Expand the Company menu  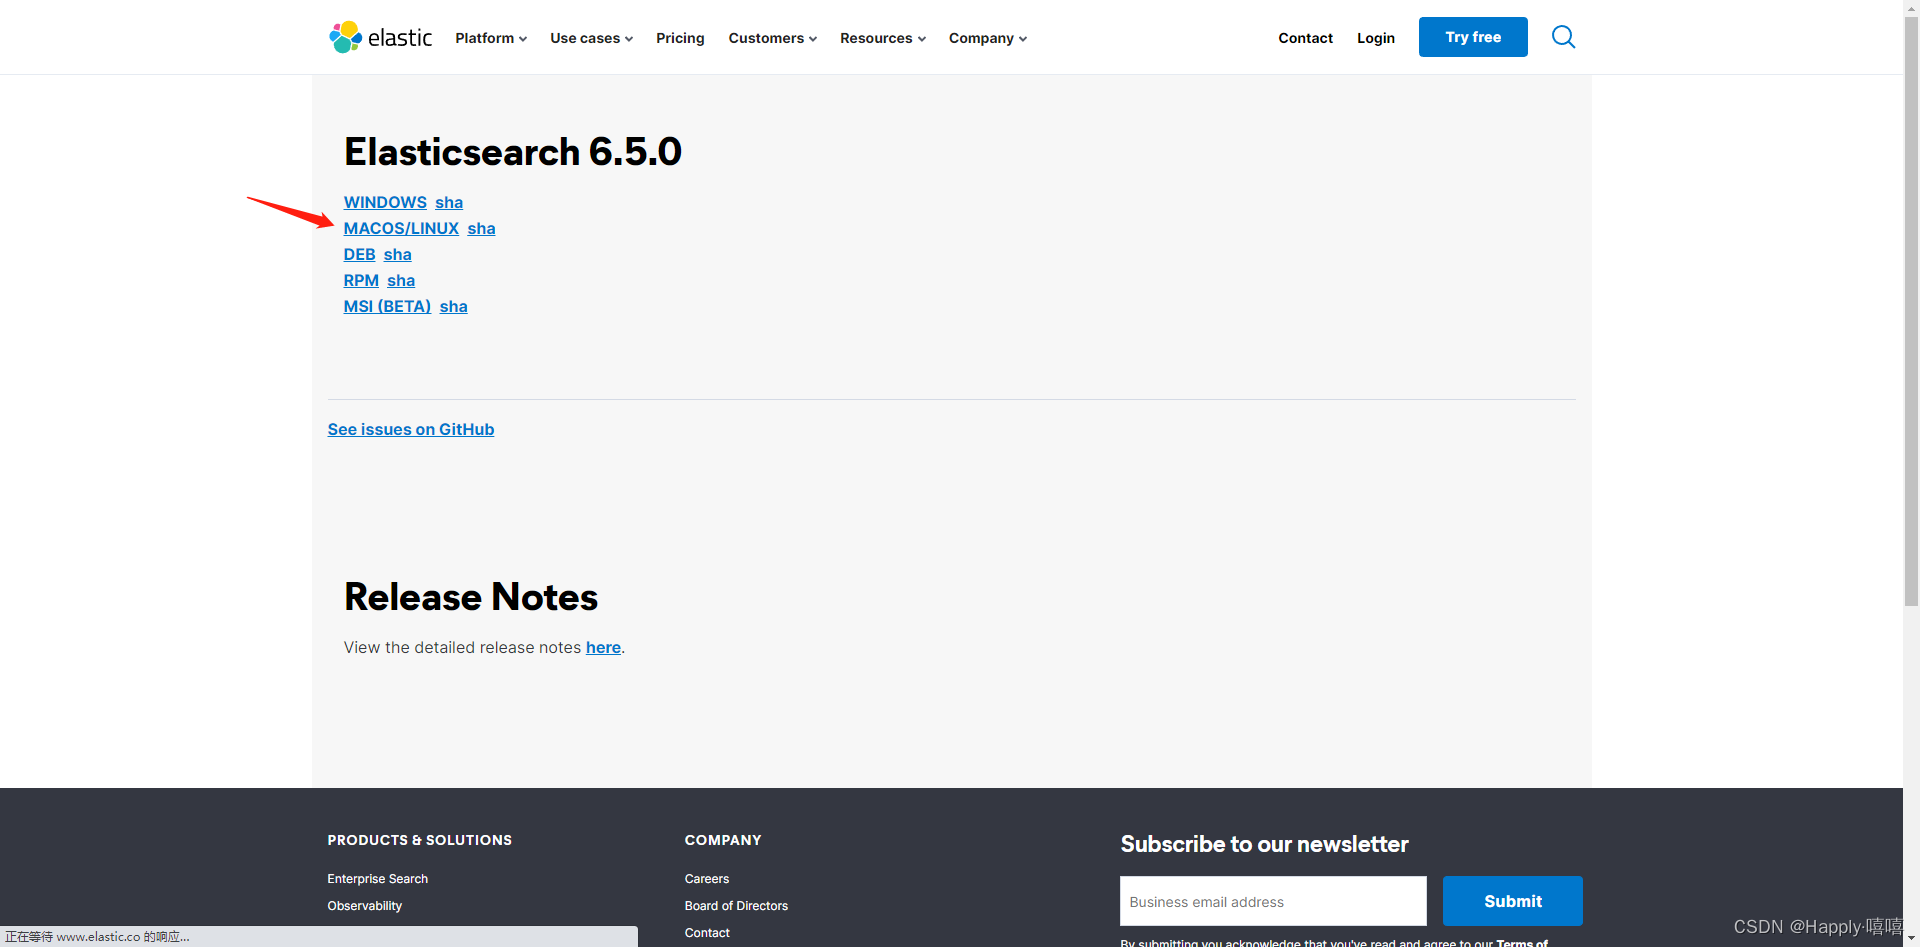point(987,38)
